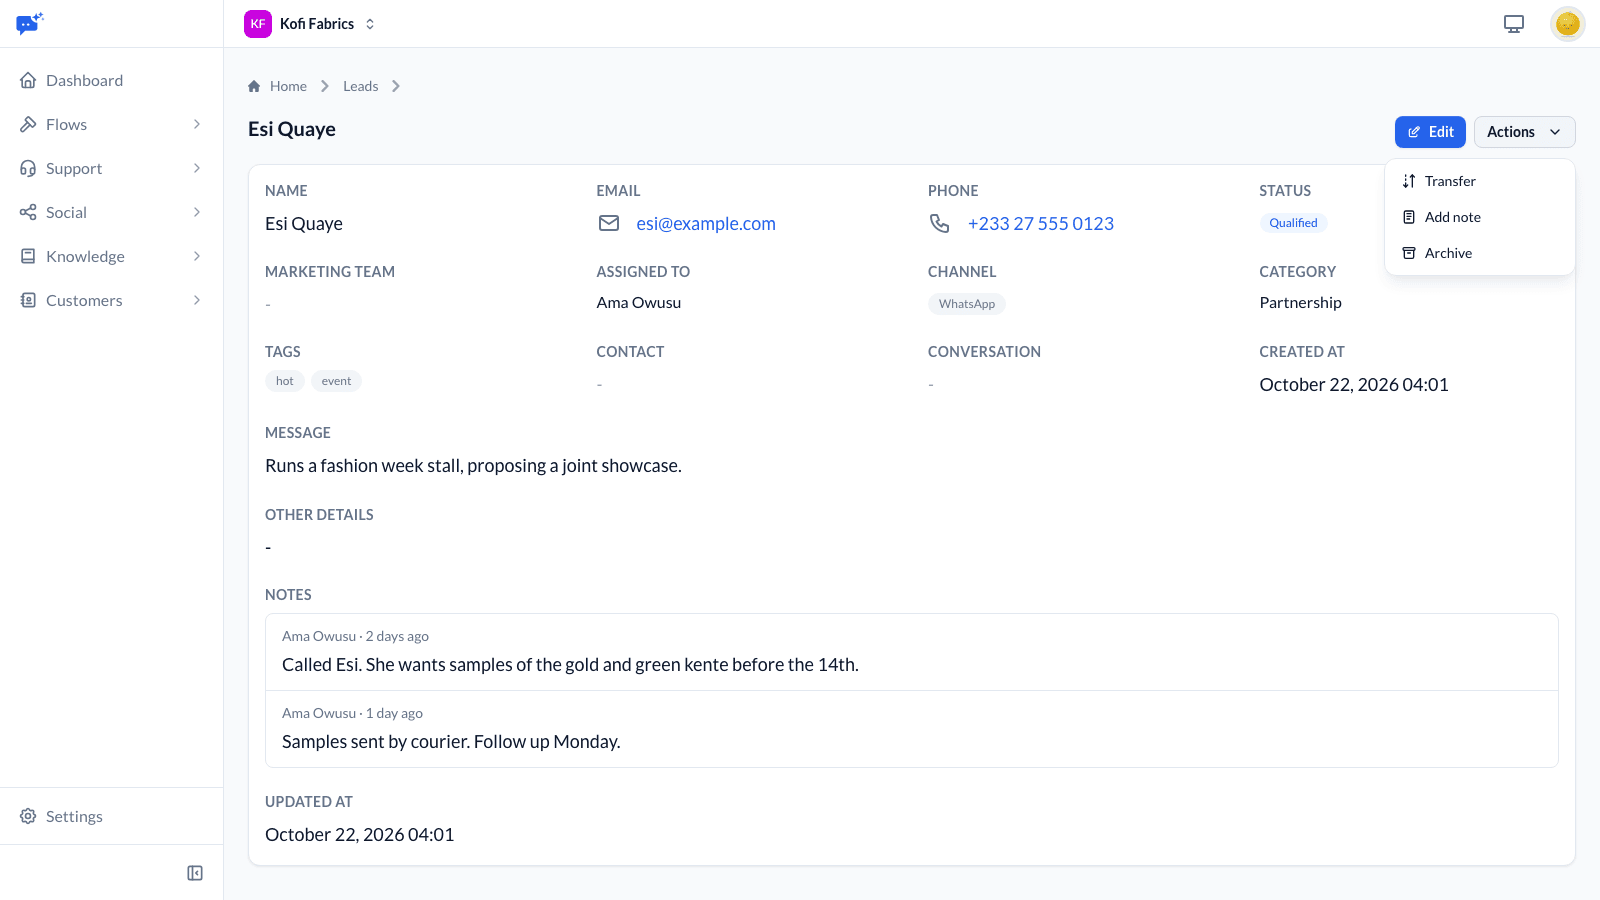Go to Leads breadcrumb
This screenshot has height=900, width=1600.
tap(360, 86)
